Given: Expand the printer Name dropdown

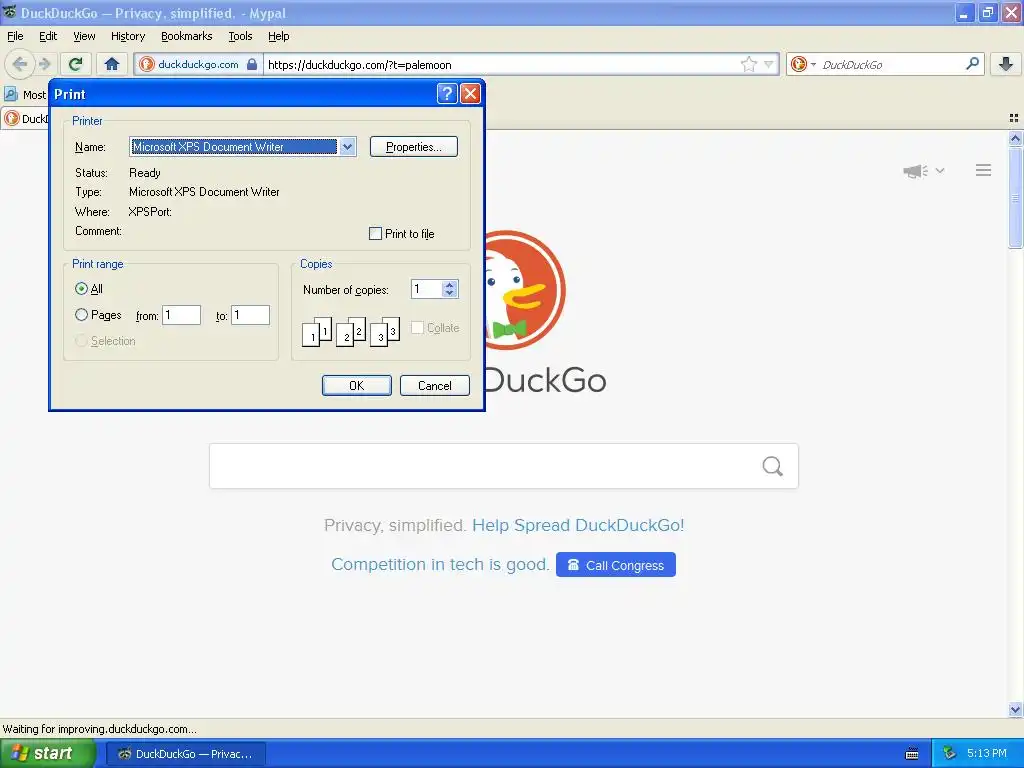Looking at the screenshot, I should pyautogui.click(x=347, y=147).
